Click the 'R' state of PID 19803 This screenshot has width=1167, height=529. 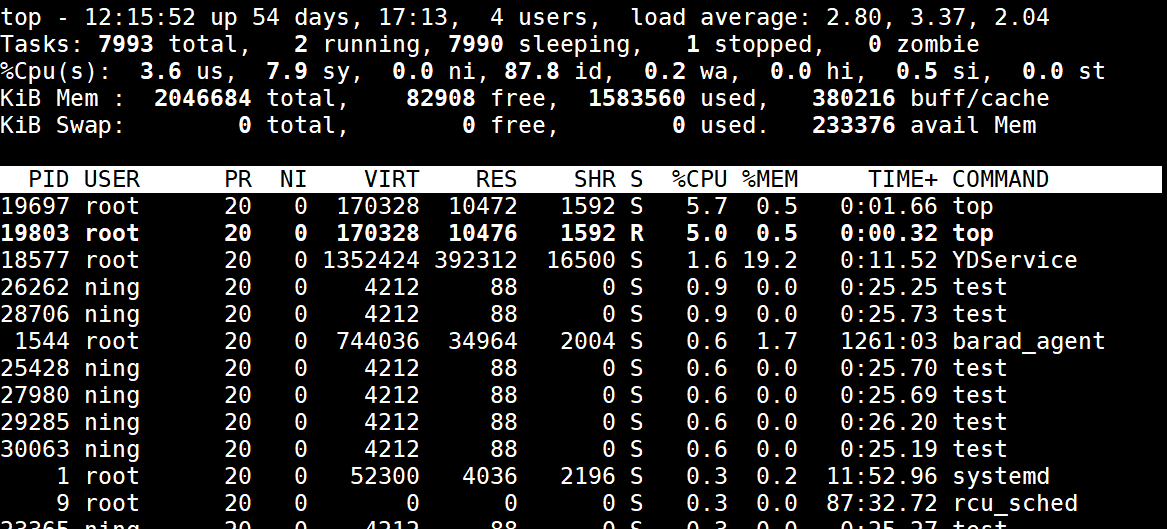[636, 233]
